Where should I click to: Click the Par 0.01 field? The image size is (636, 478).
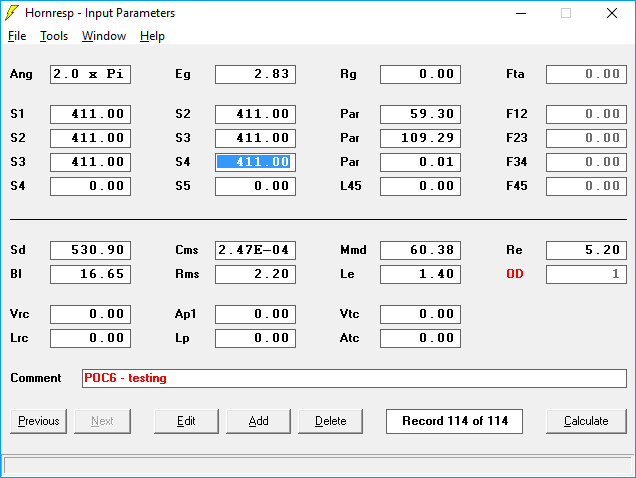[420, 162]
